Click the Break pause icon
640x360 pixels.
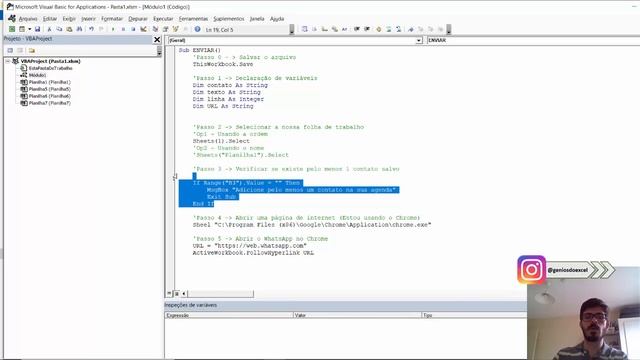point(123,29)
